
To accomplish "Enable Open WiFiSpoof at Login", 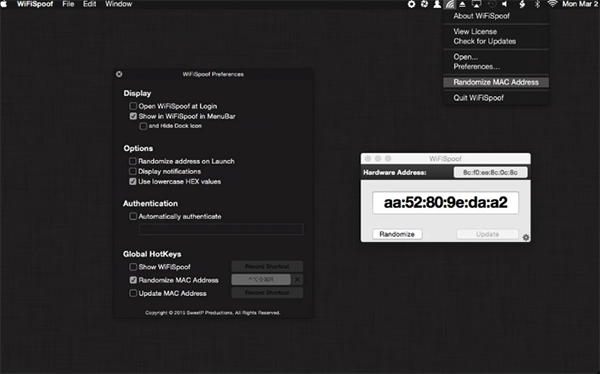I will 133,106.
